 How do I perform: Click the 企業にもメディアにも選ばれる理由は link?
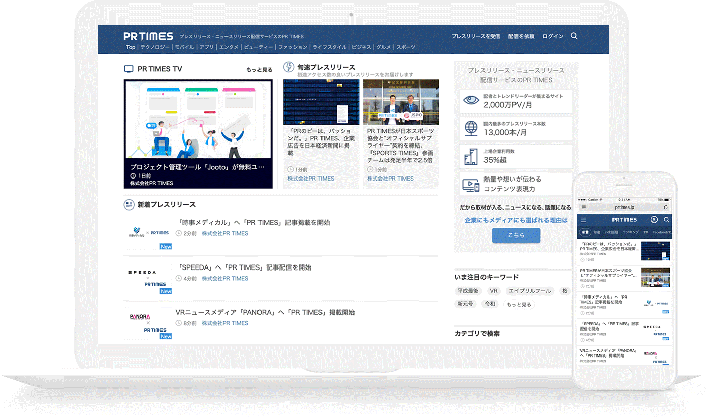click(516, 220)
